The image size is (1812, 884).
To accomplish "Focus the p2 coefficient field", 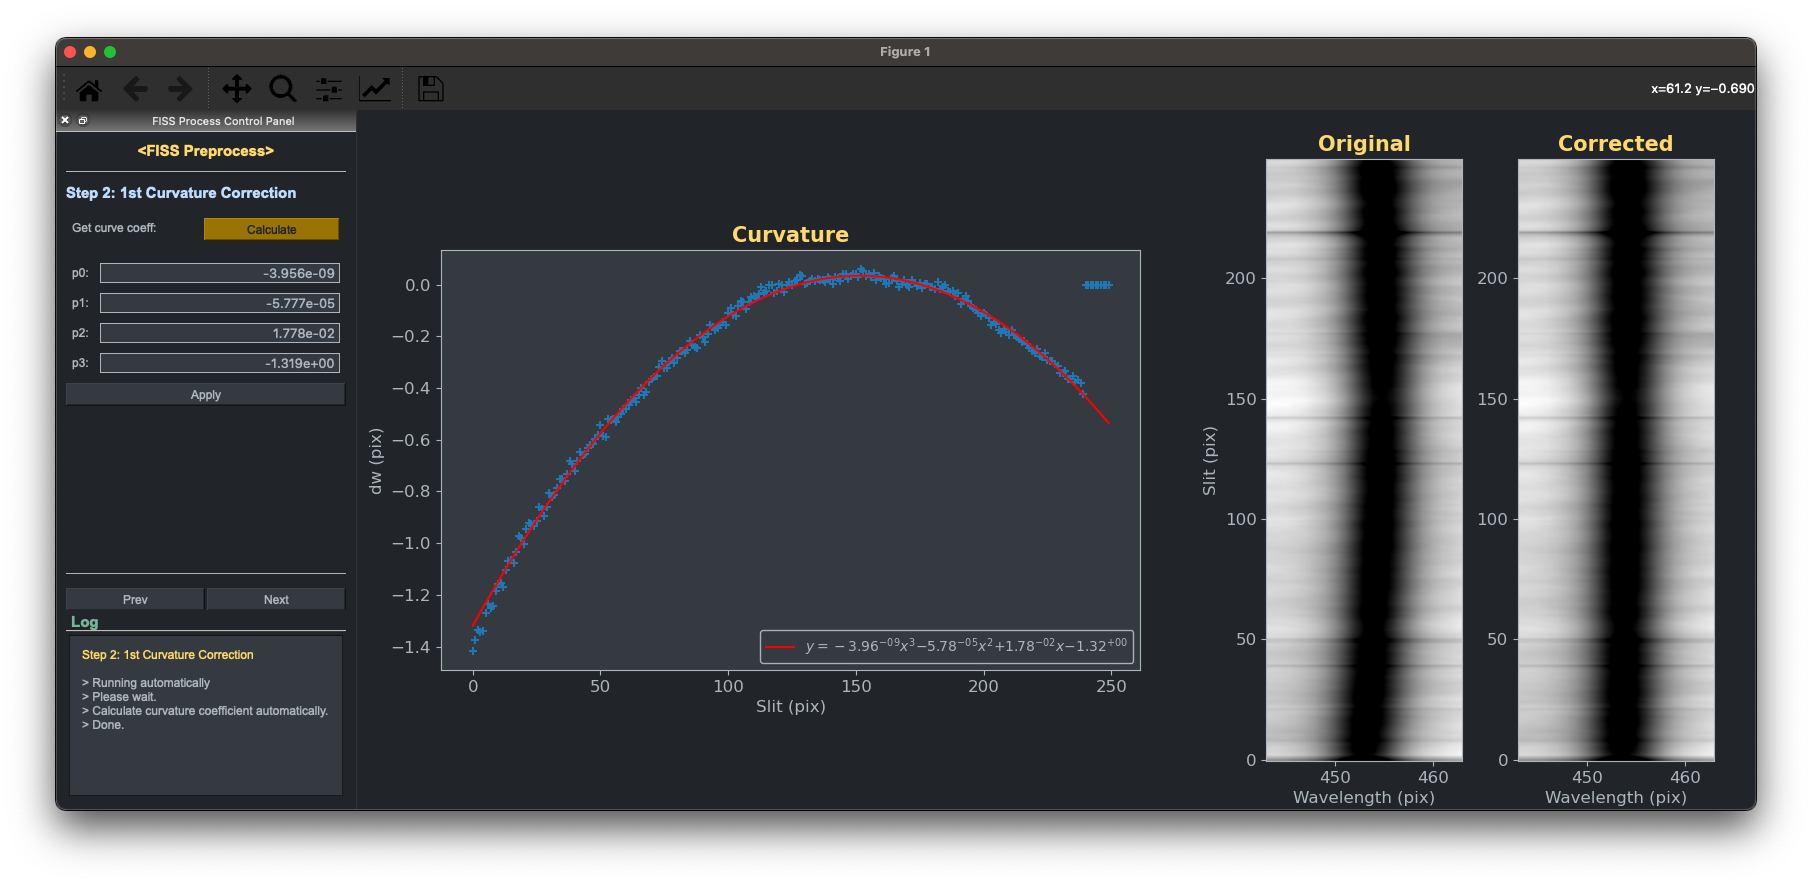I will (219, 333).
